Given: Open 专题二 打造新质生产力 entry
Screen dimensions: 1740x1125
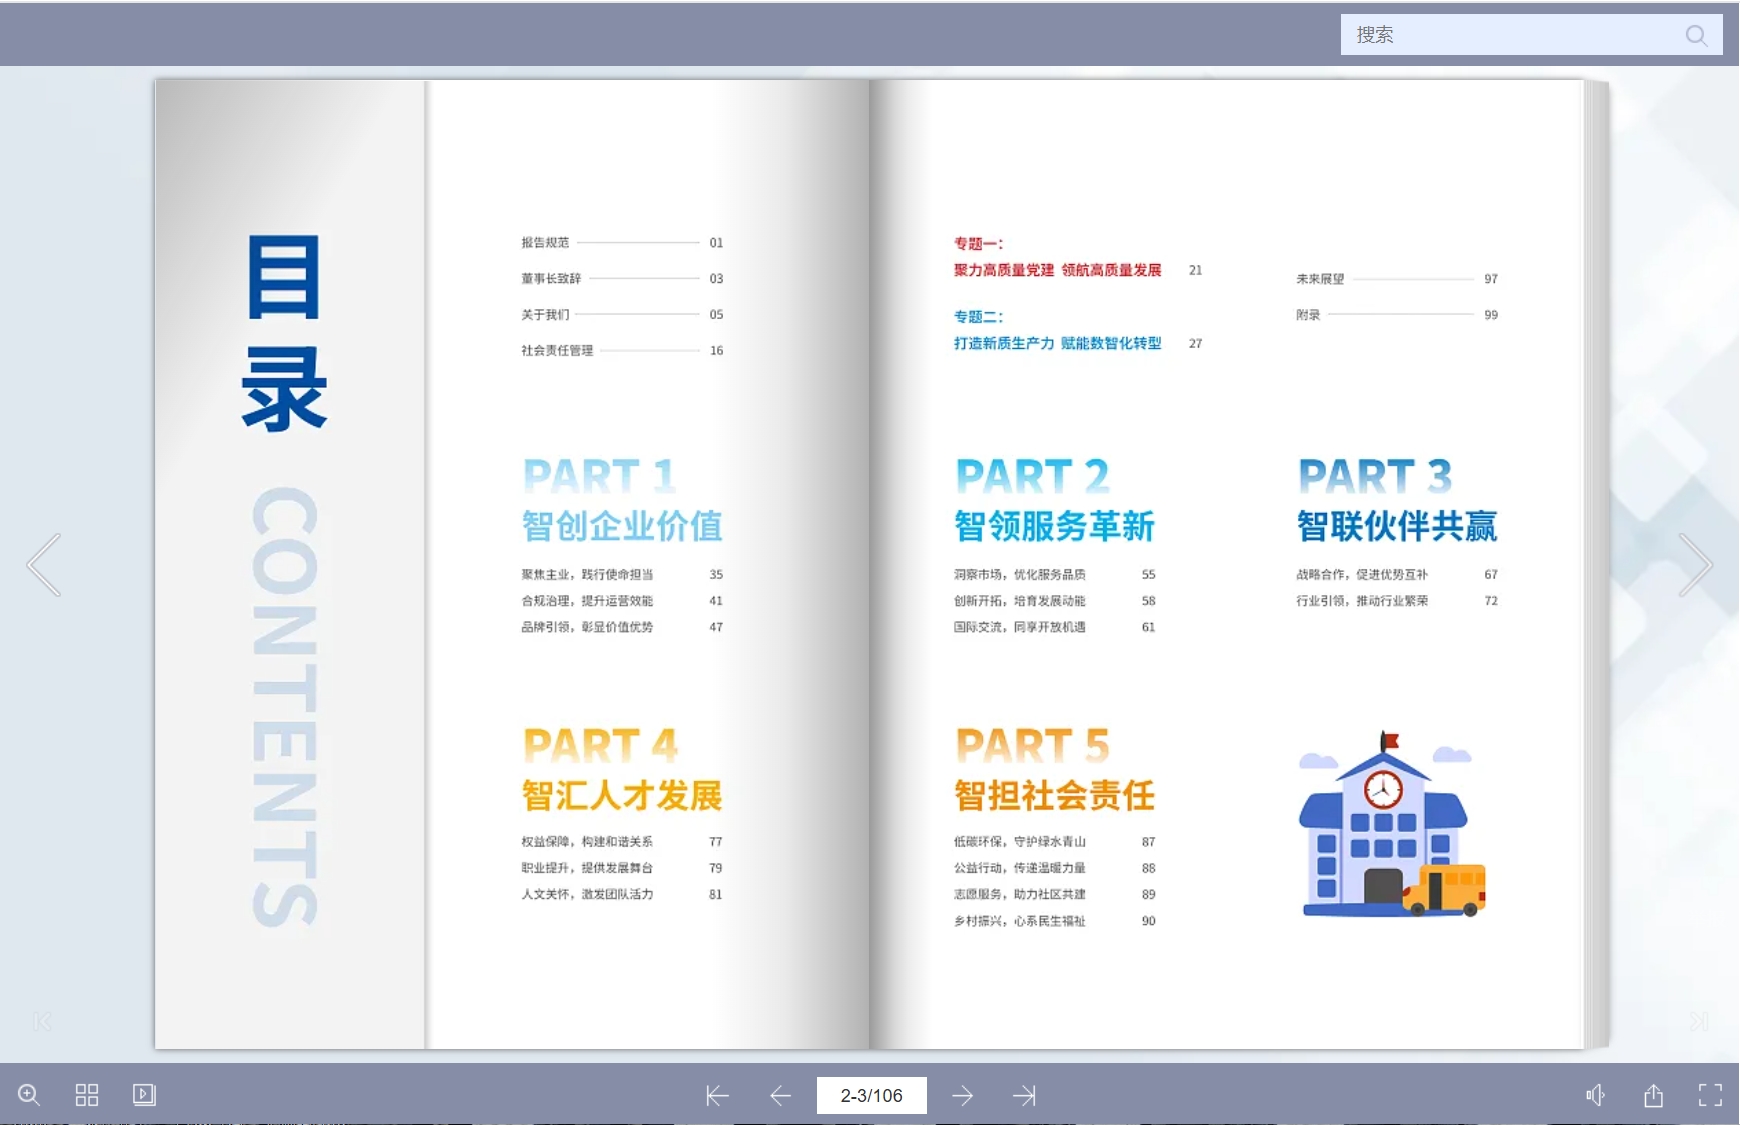Looking at the screenshot, I should pos(1057,343).
